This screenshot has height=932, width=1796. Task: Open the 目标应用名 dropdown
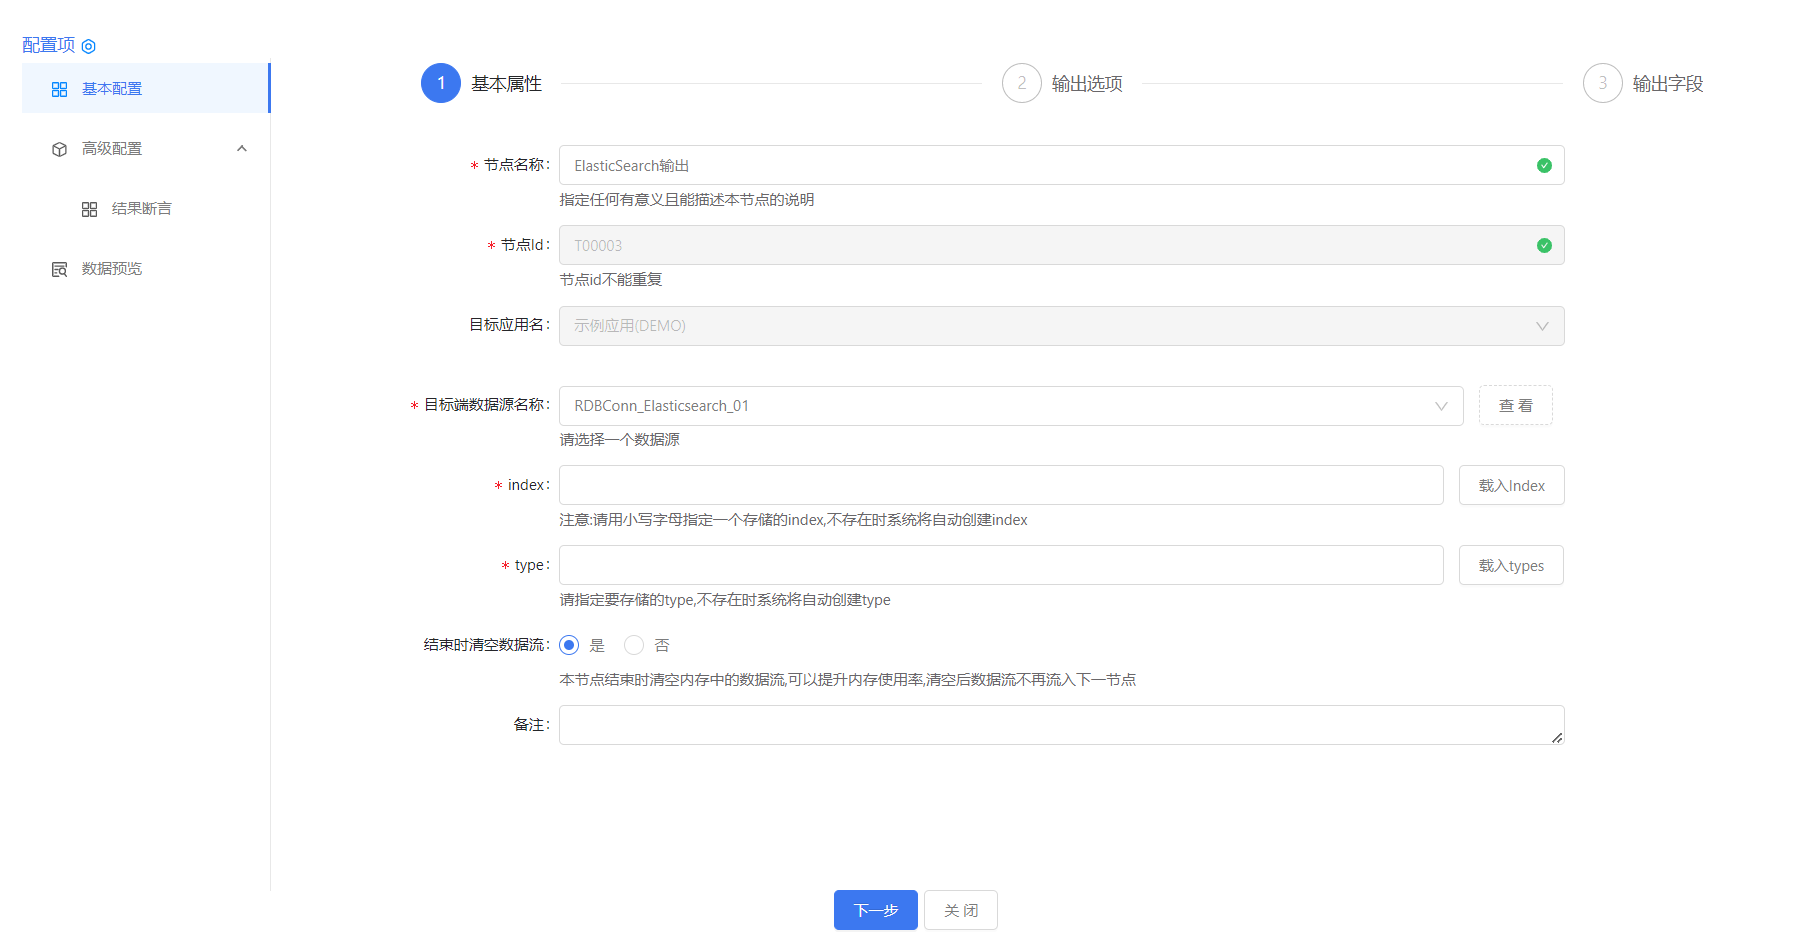coord(1060,326)
